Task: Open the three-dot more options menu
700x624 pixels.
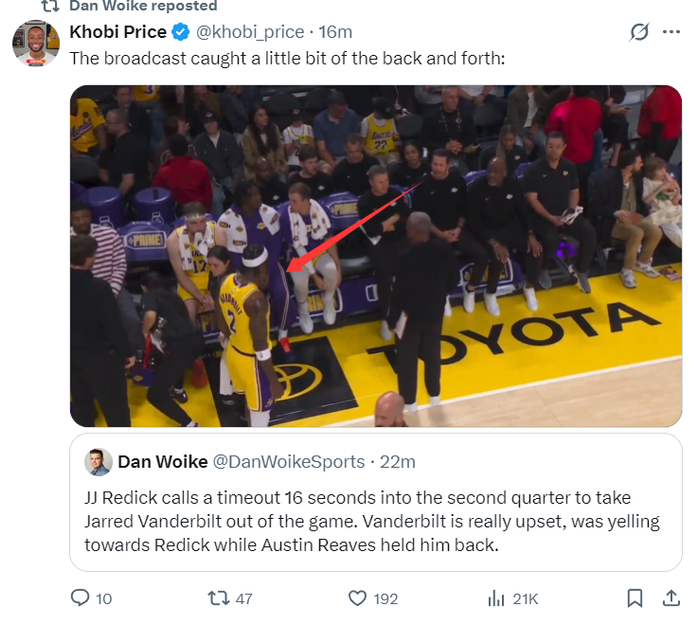Action: pos(671,33)
